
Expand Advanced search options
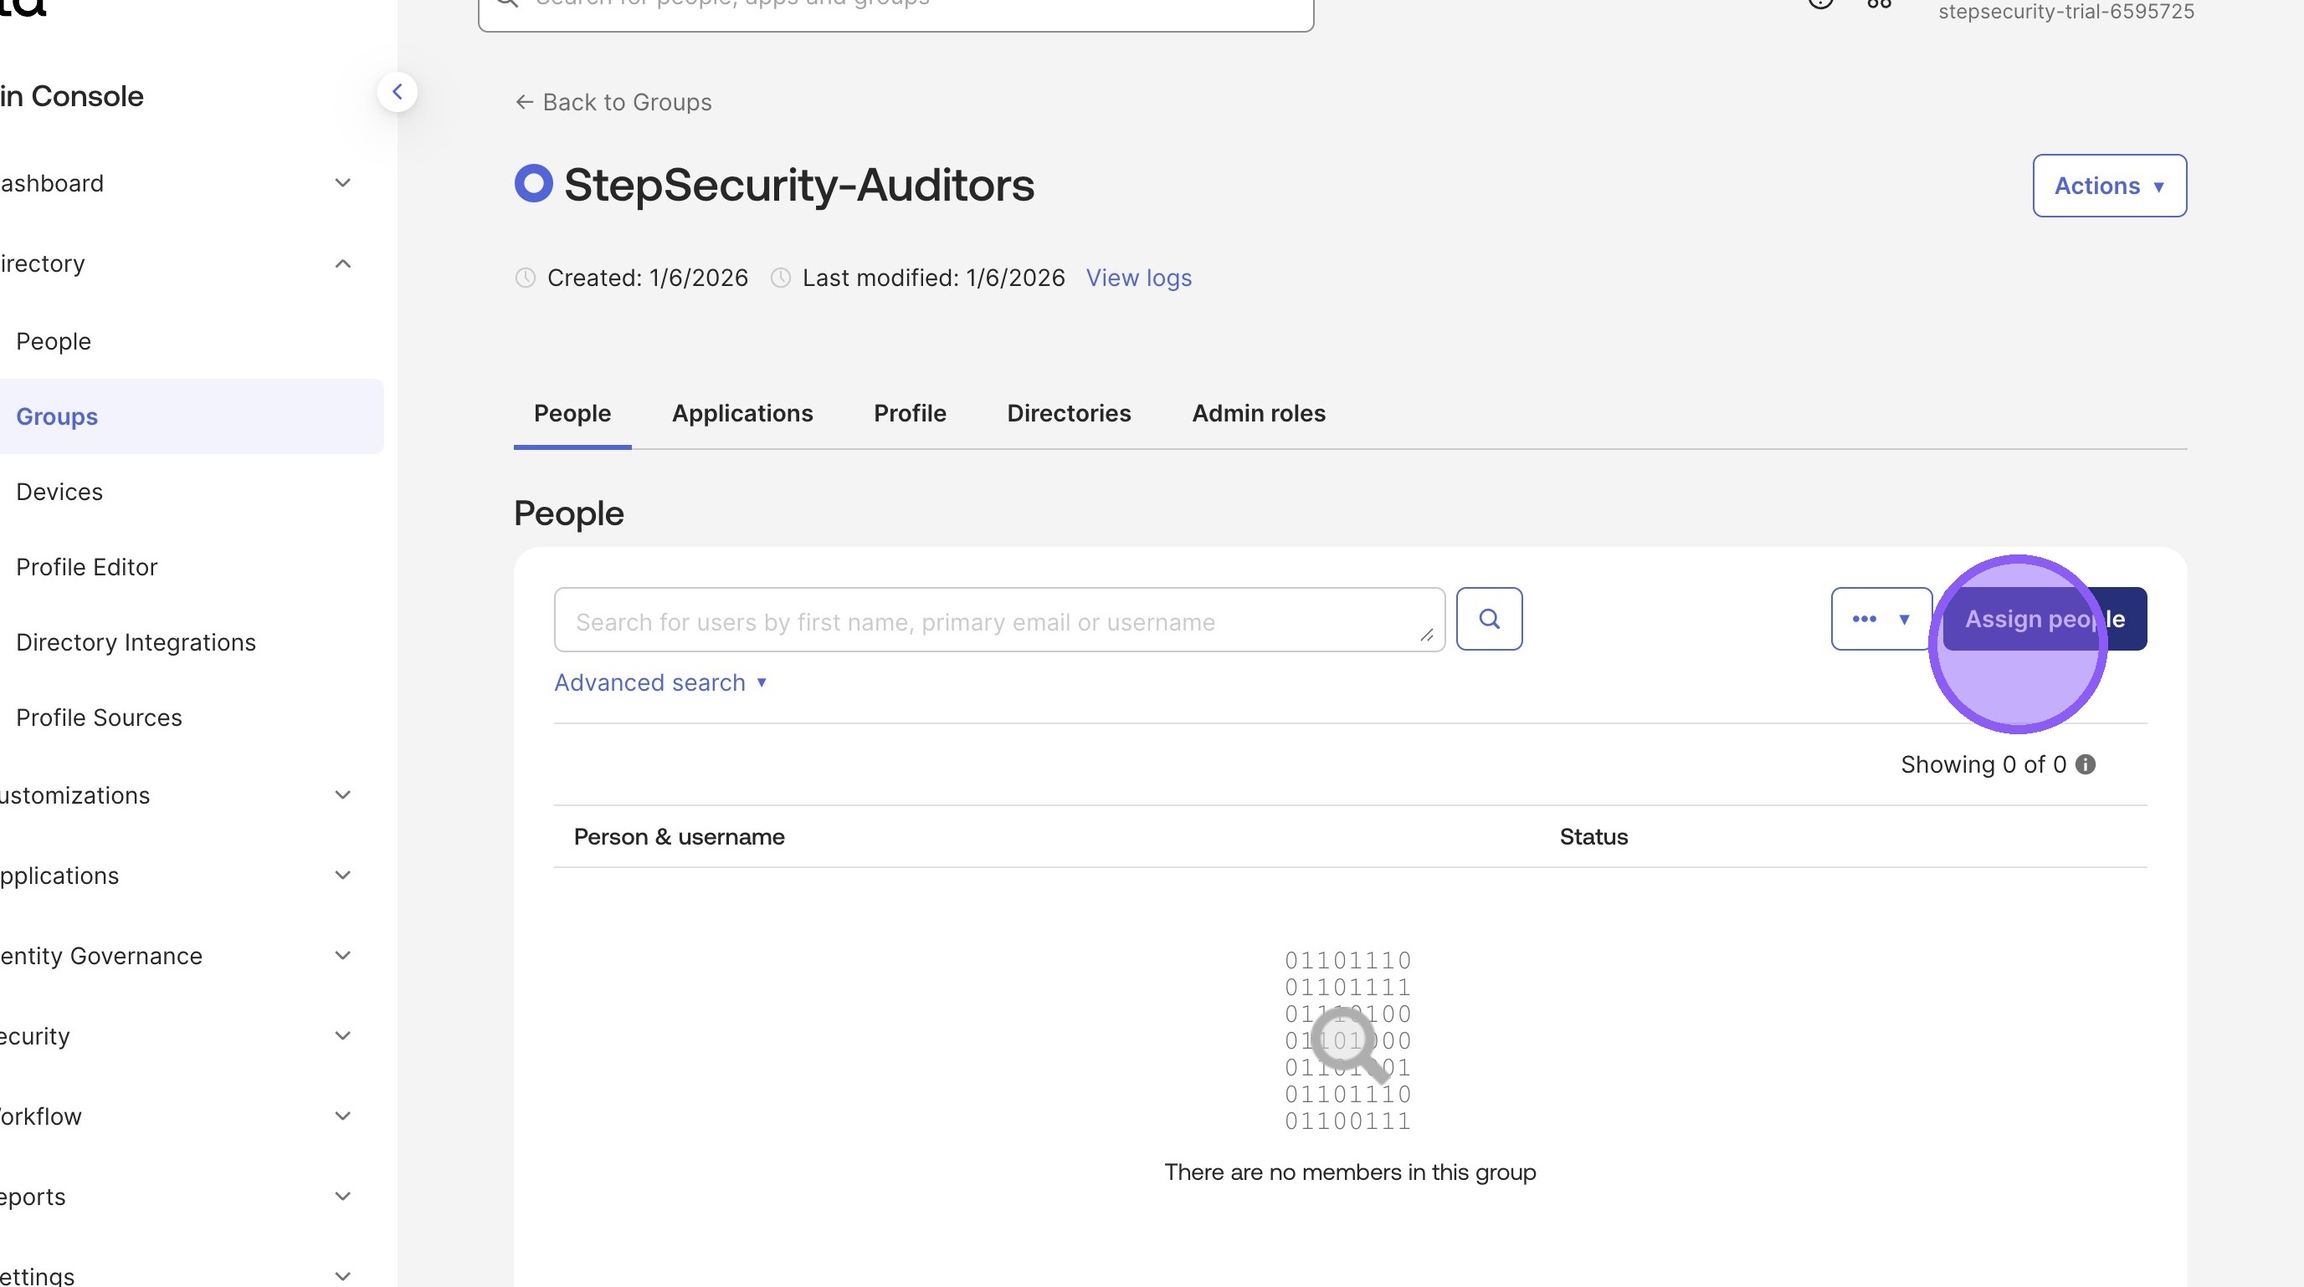coord(660,683)
